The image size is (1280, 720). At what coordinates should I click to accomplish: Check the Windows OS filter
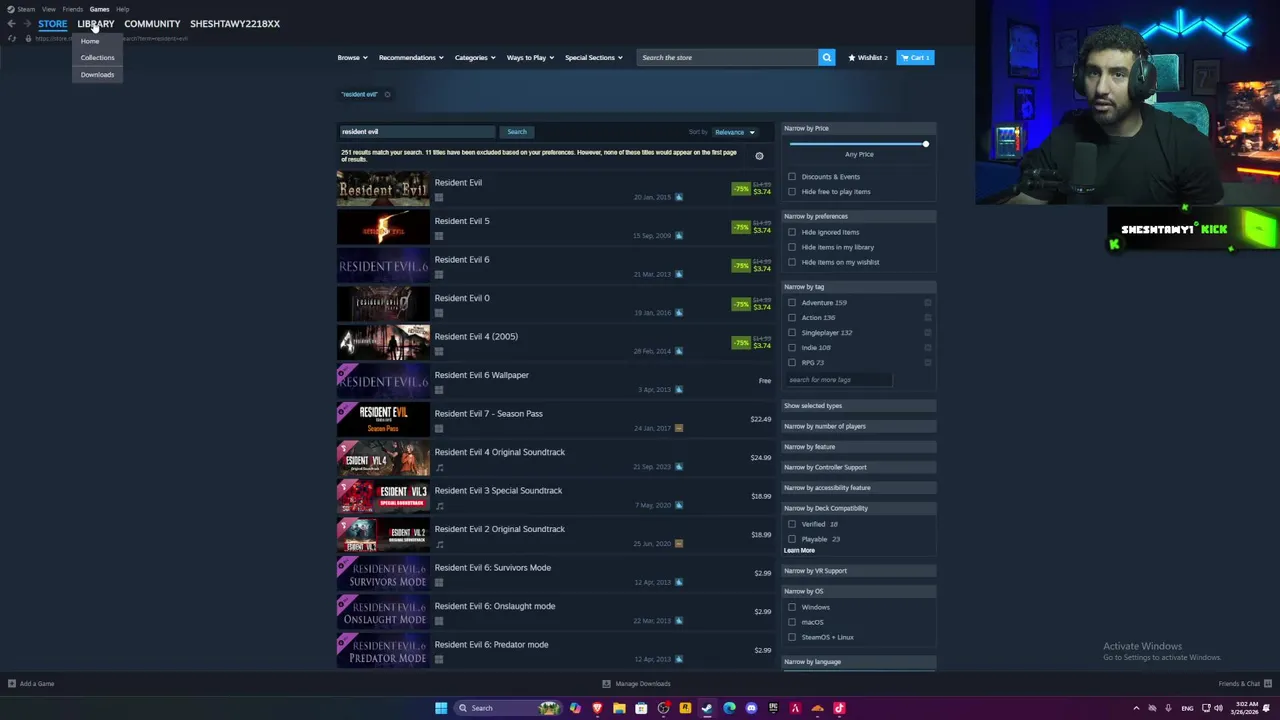(792, 607)
